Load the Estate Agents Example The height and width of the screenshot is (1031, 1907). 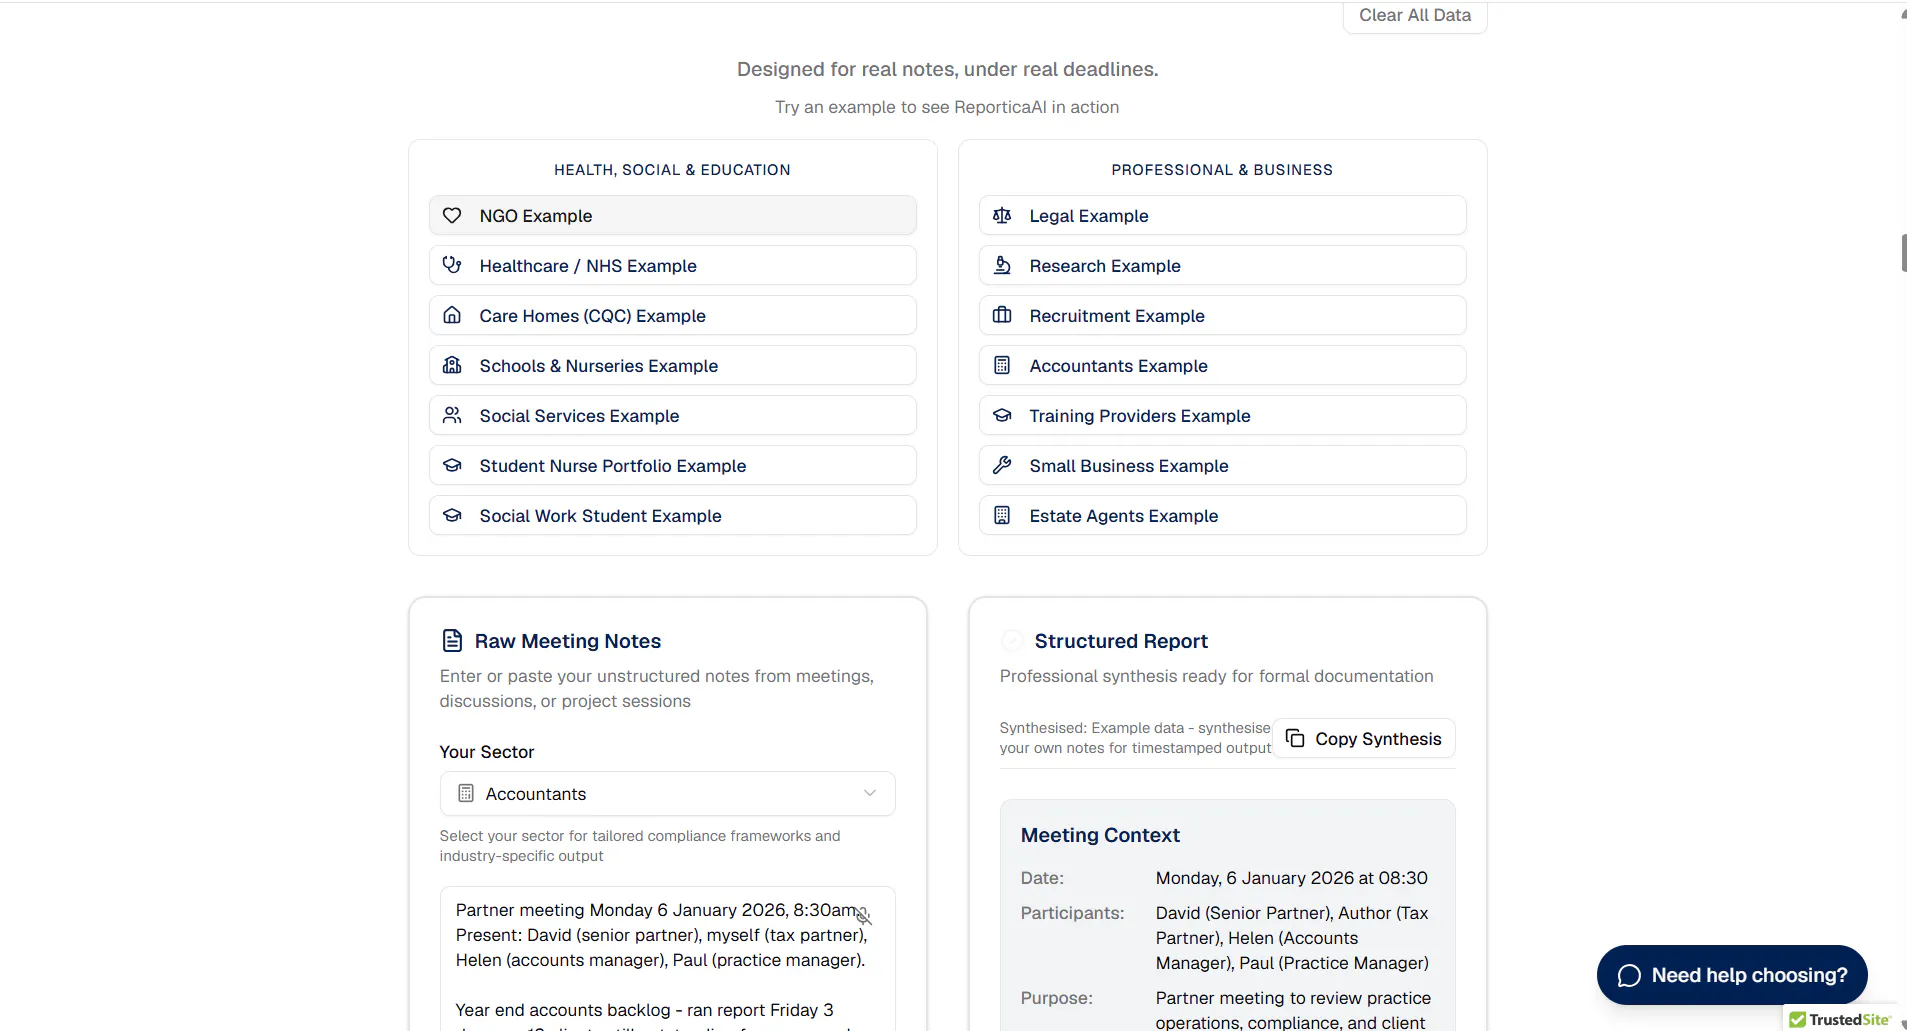tap(1222, 515)
